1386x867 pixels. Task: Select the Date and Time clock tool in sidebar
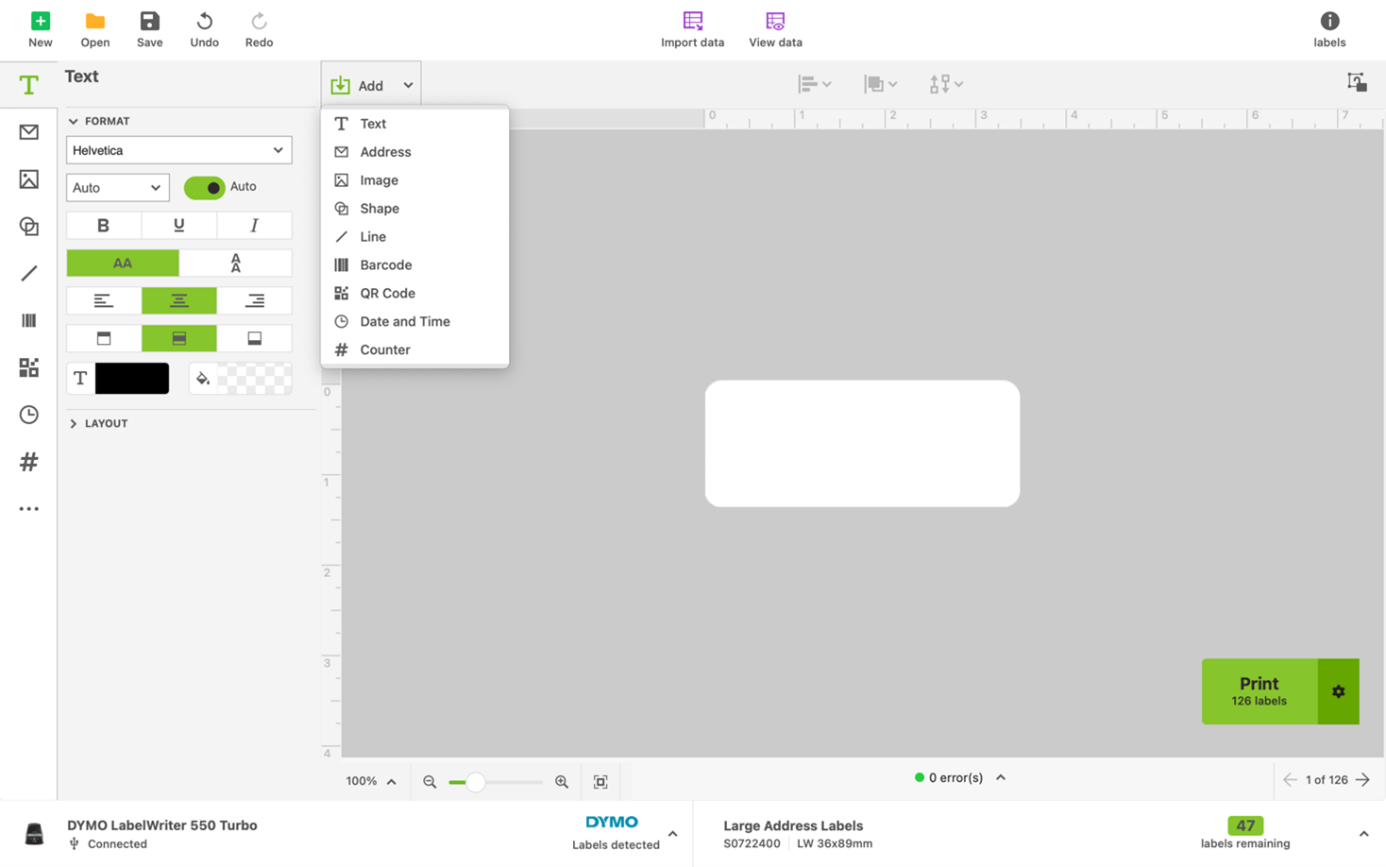[29, 414]
